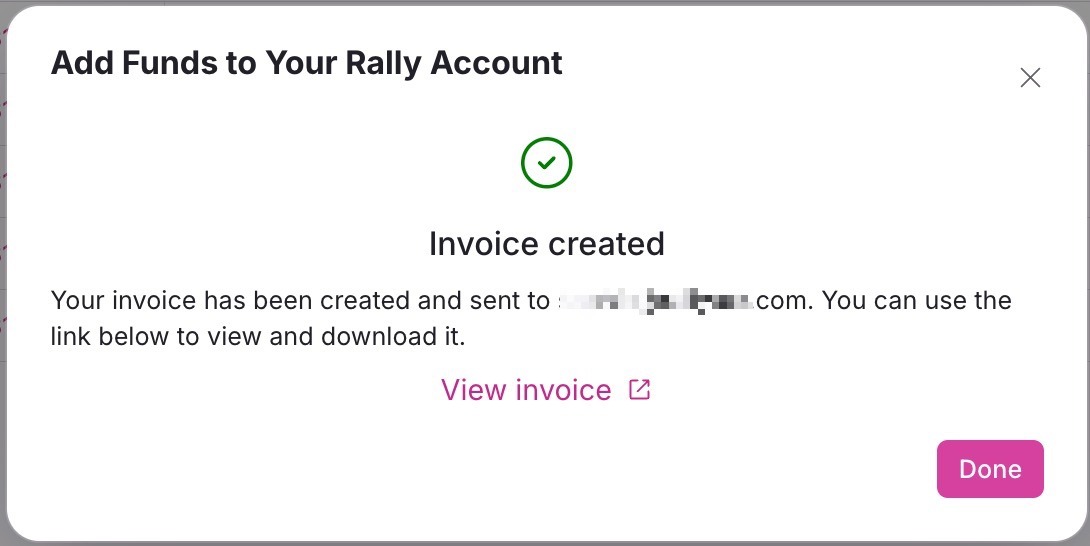Click the Add Funds to Your Rally Account title
The image size is (1090, 546).
pos(306,63)
